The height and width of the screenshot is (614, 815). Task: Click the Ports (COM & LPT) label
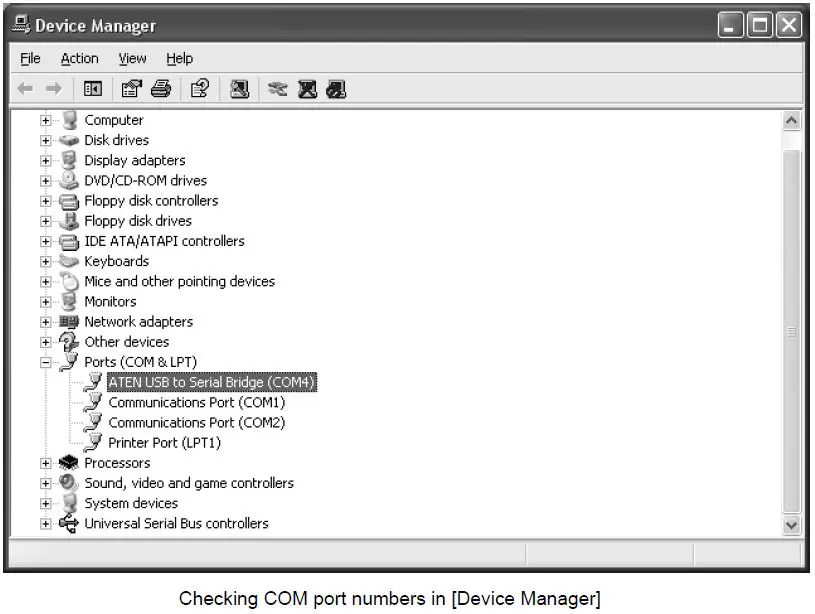141,362
